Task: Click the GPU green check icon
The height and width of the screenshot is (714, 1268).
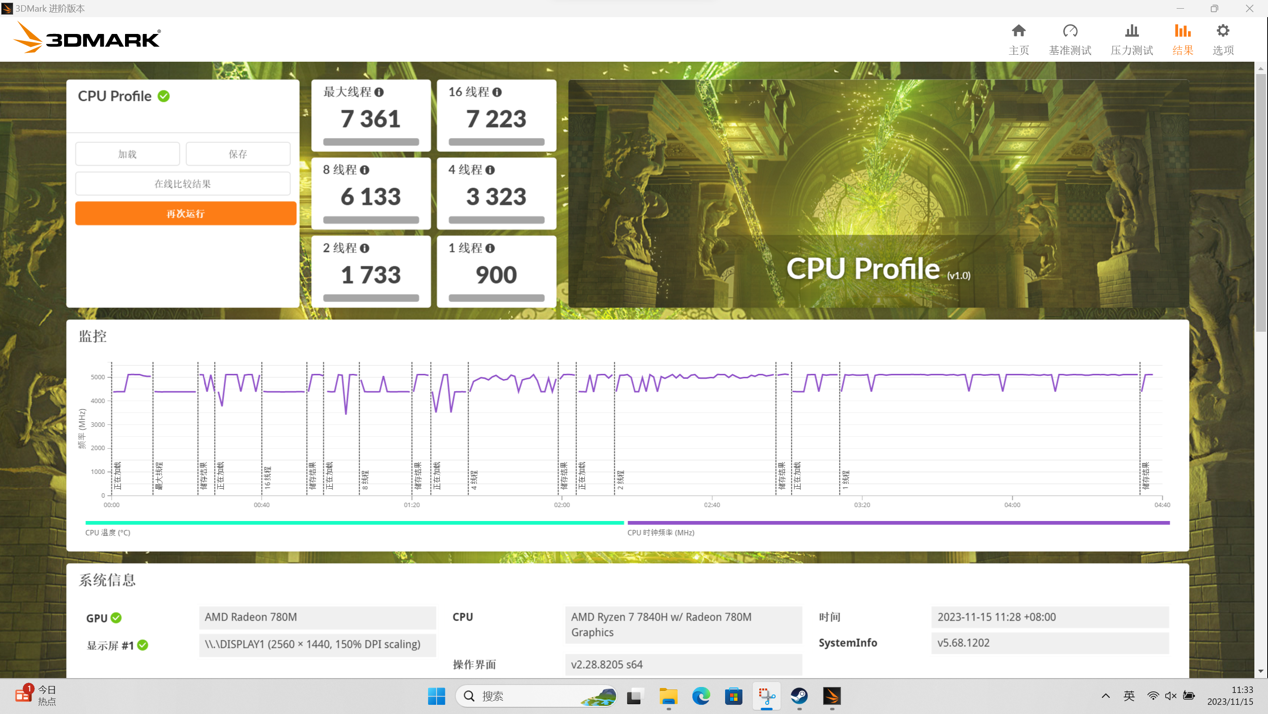Action: [116, 618]
